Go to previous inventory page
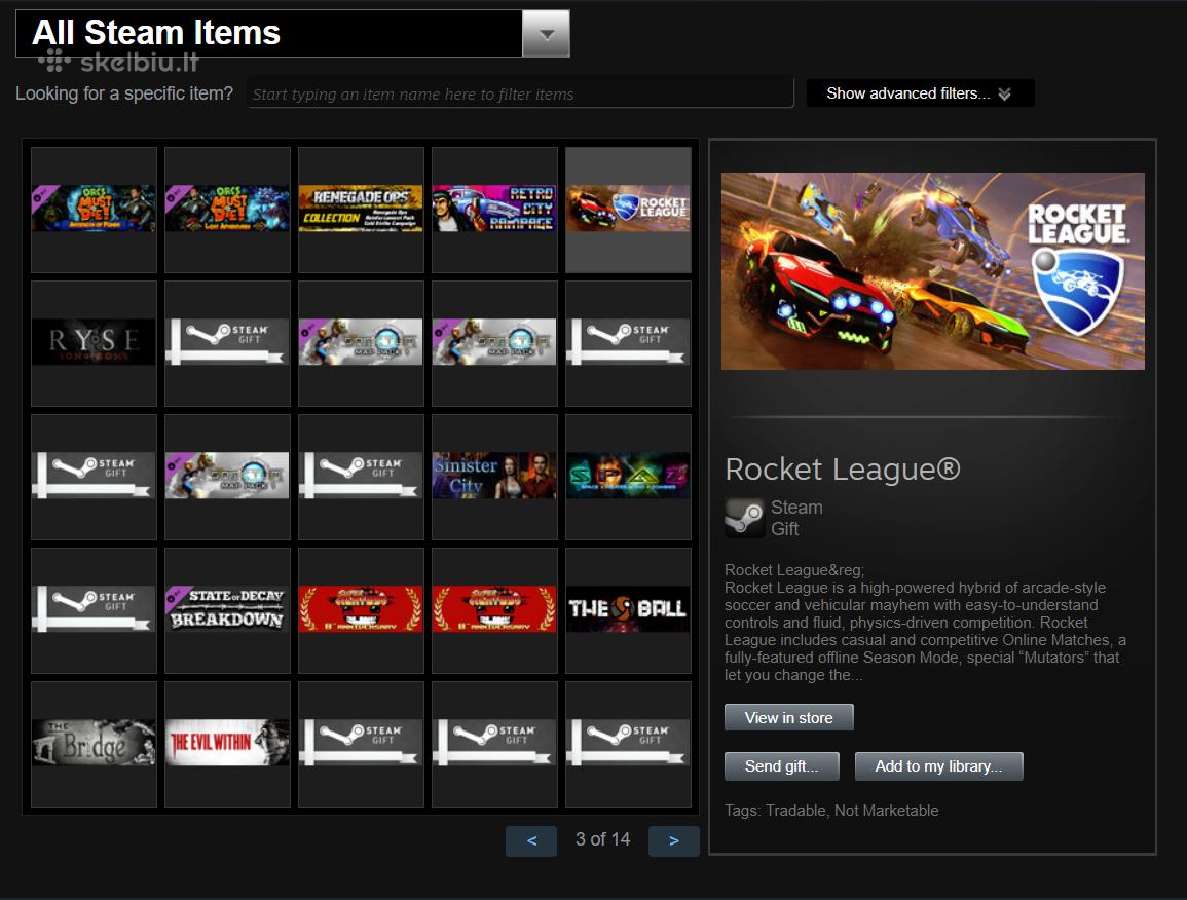Viewport: 1187px width, 900px height. click(x=531, y=841)
